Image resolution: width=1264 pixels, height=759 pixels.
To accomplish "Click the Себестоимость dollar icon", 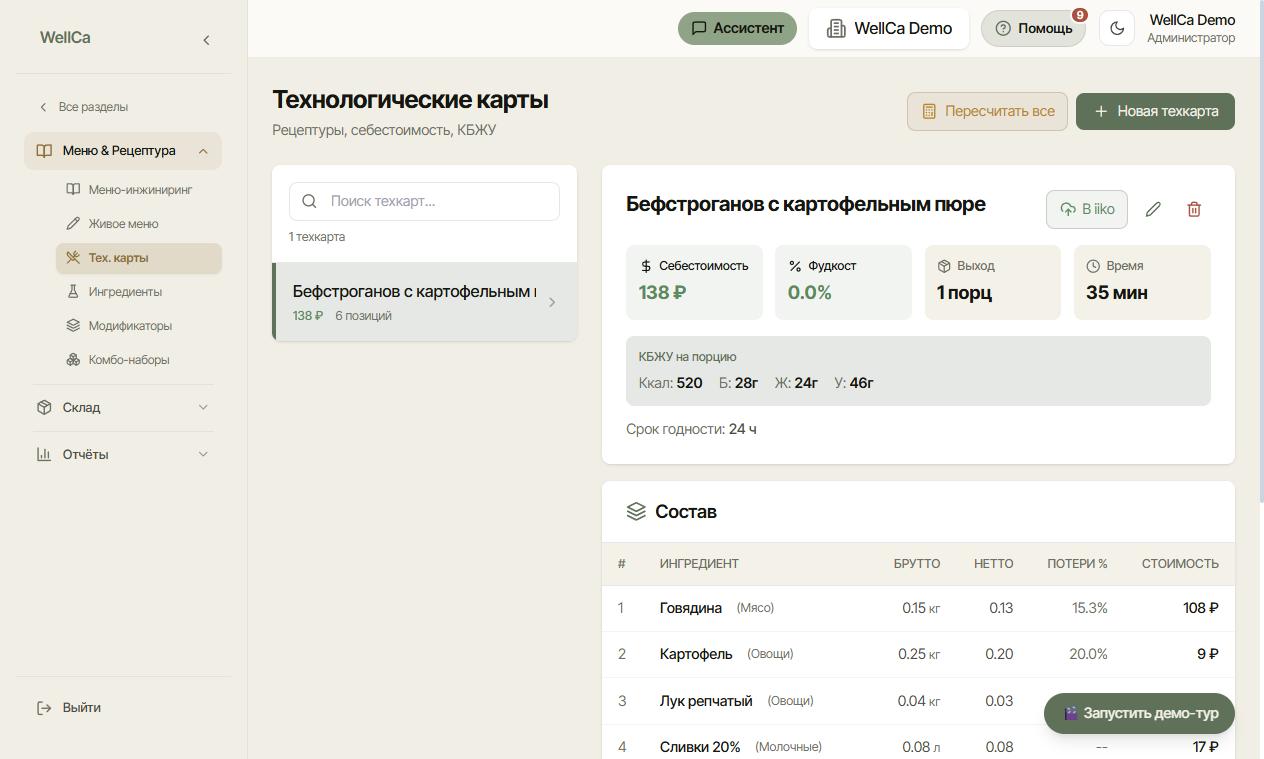I will click(x=646, y=266).
